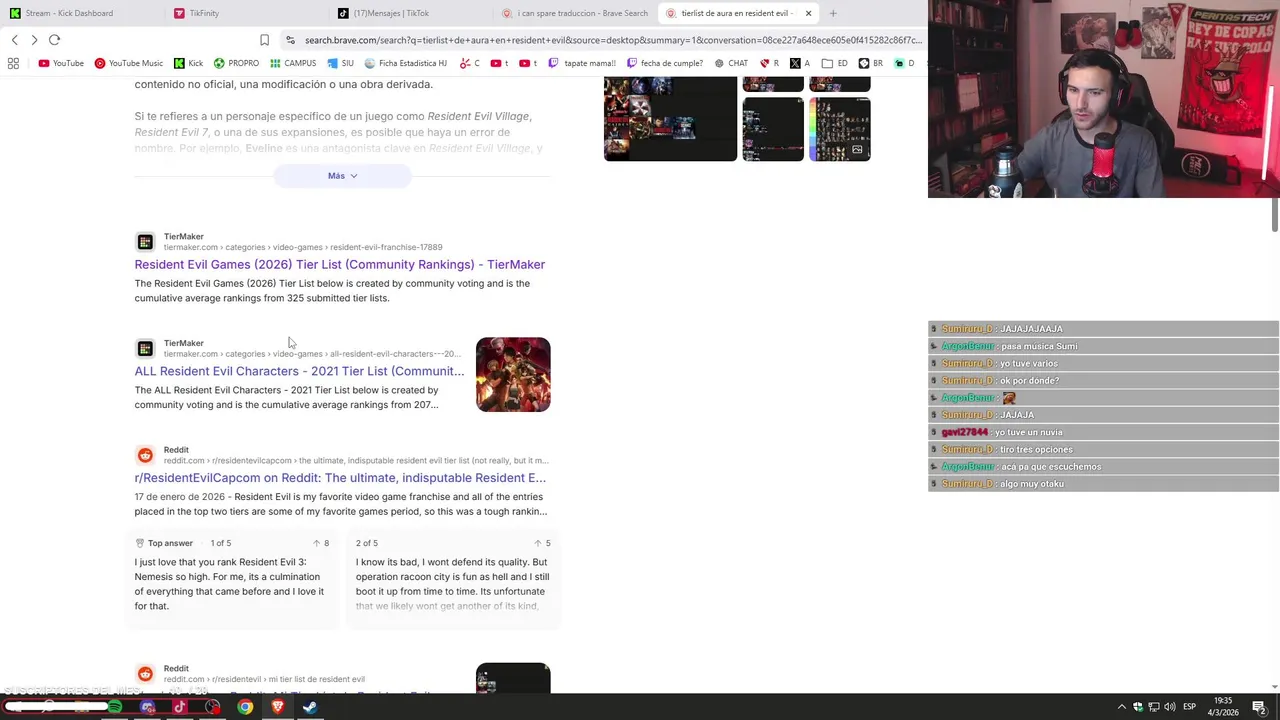Click chat message 'yo tuve un novia'
The width and height of the screenshot is (1280, 720).
pyautogui.click(x=1028, y=432)
